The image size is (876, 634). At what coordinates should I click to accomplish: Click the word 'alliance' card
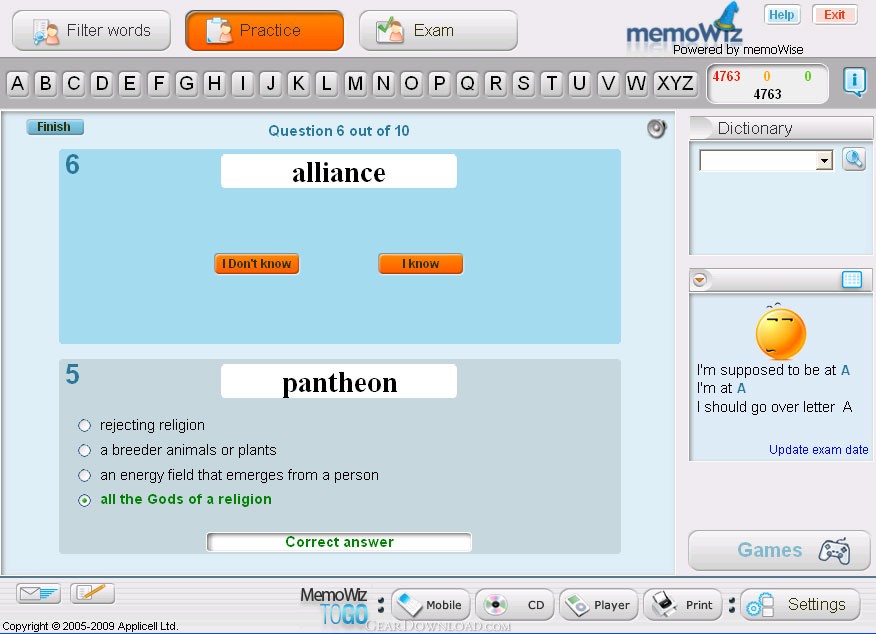(339, 171)
